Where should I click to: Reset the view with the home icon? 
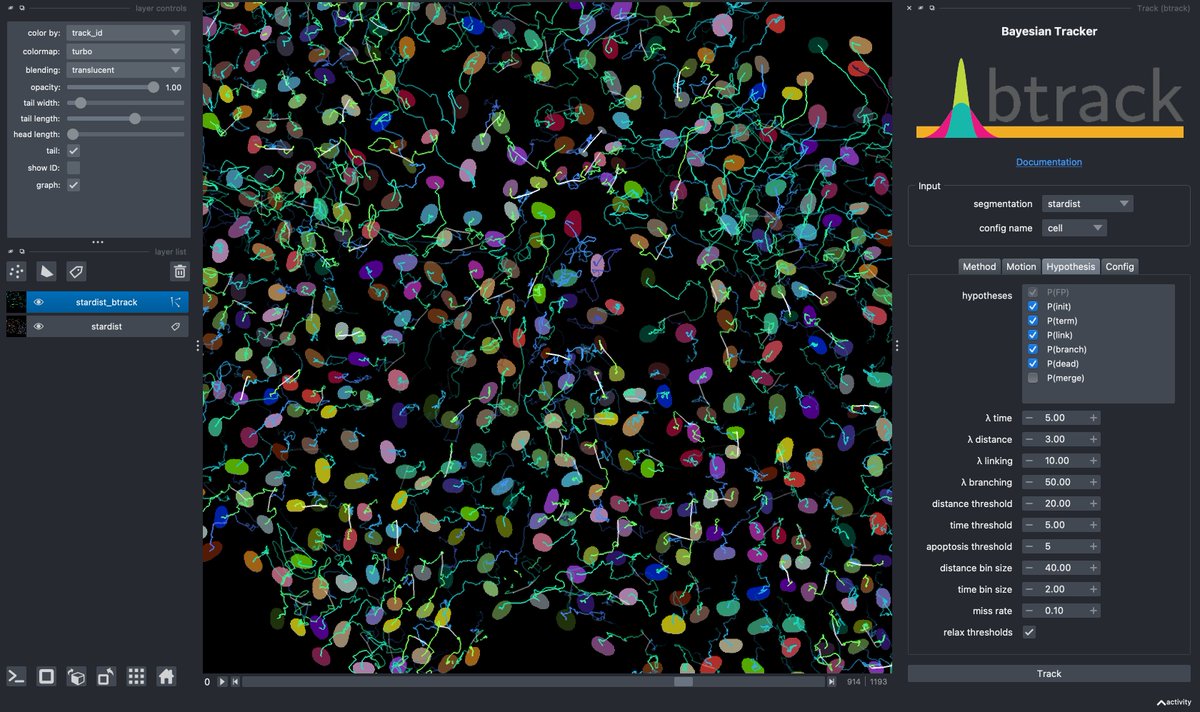click(165, 676)
